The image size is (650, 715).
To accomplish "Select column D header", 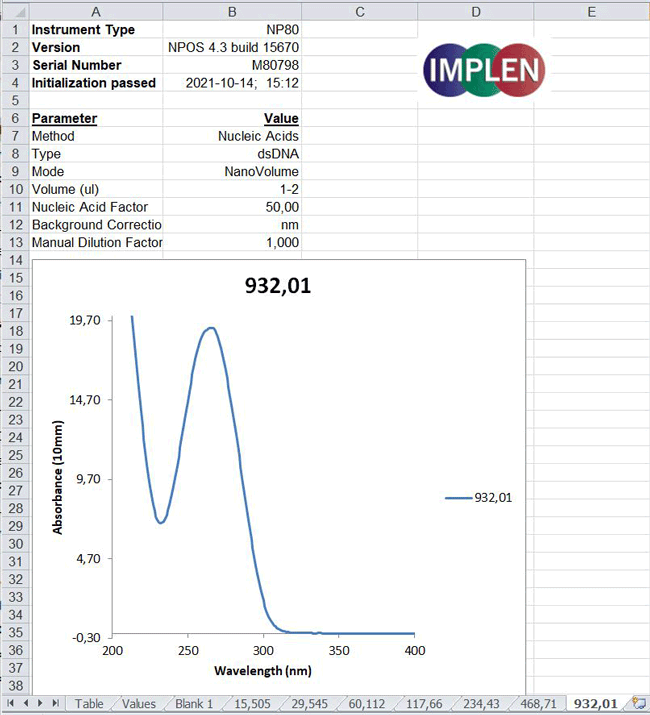I will [x=476, y=11].
